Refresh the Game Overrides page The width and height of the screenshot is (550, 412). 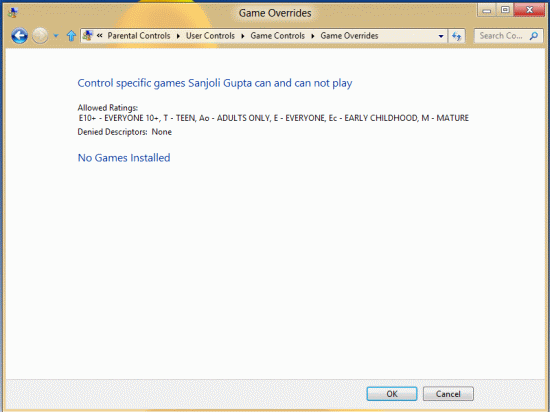[456, 36]
